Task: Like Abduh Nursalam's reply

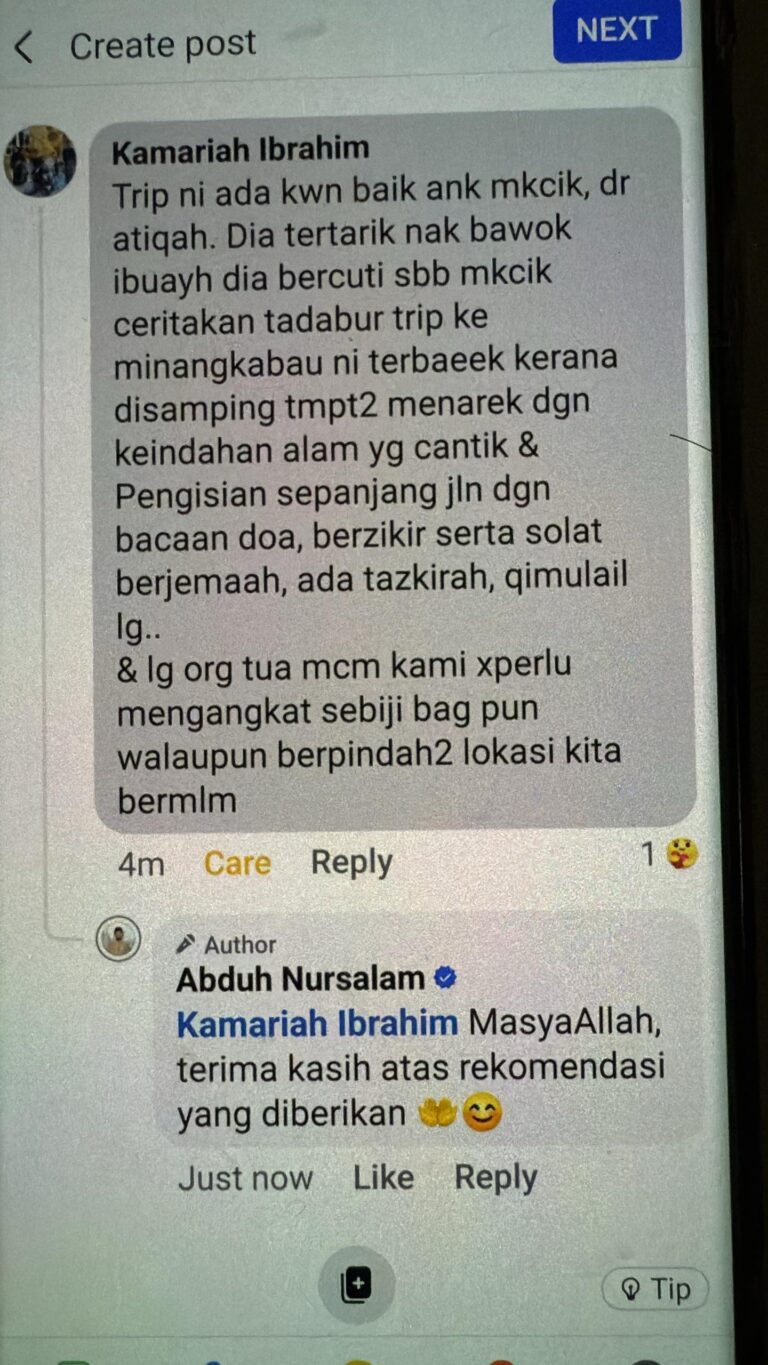Action: (383, 1178)
